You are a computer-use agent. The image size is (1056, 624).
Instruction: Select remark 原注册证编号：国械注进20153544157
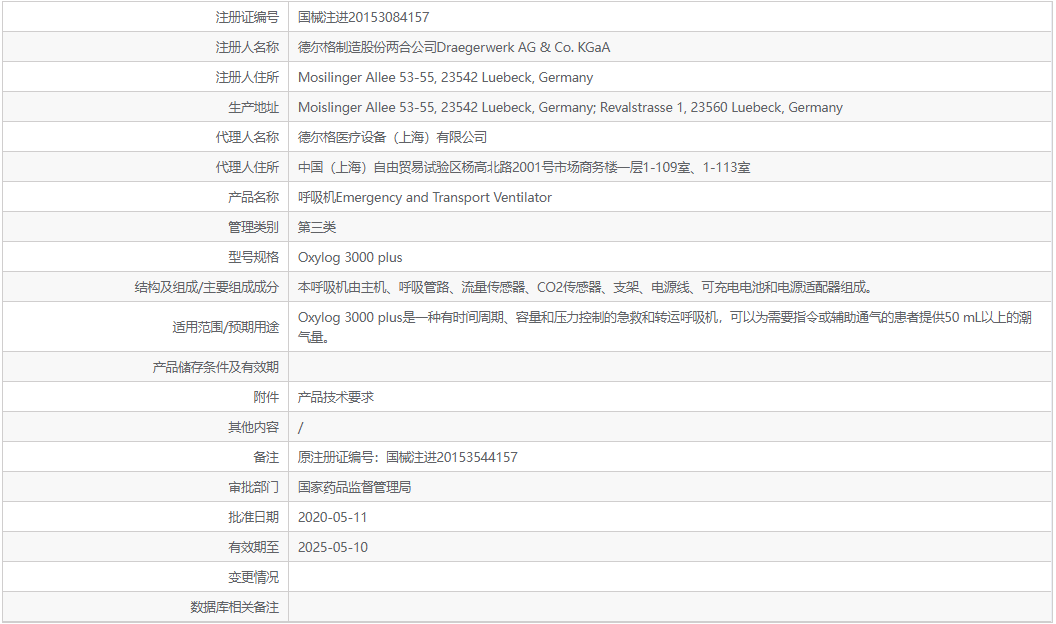tap(407, 457)
